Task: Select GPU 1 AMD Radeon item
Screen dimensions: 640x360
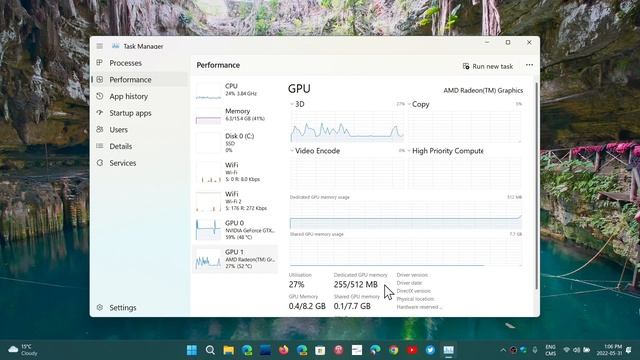Action: 235,259
